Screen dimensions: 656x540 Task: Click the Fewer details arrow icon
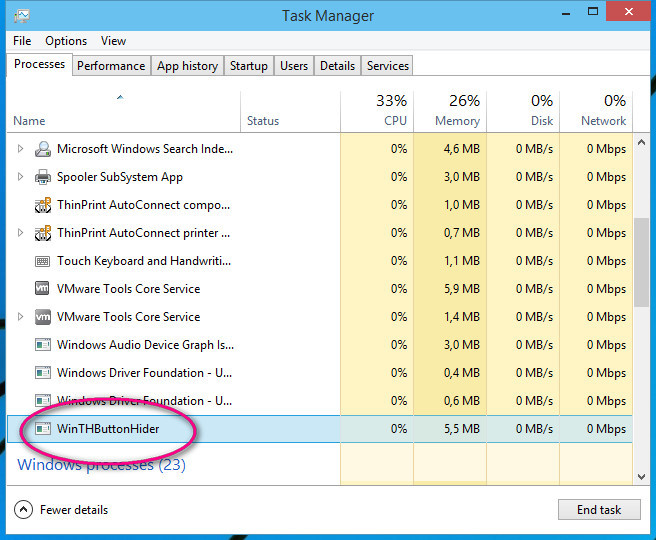tap(23, 510)
